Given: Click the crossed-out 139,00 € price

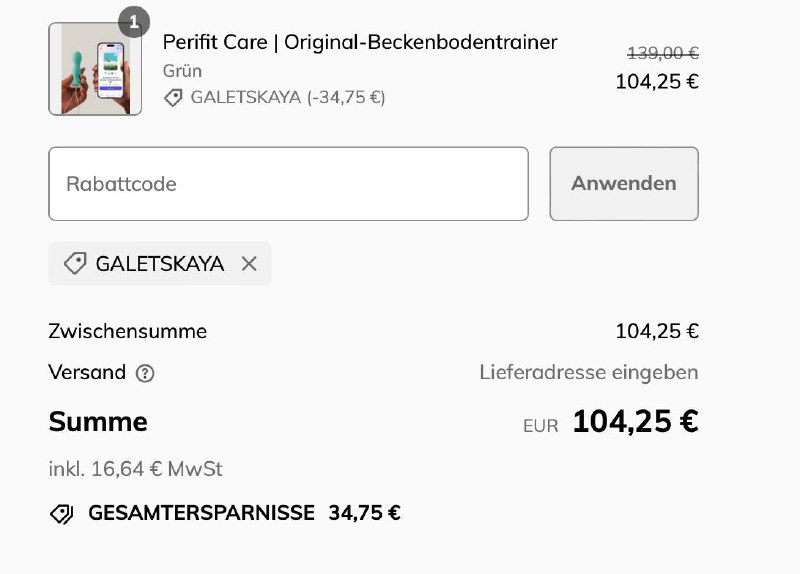Looking at the screenshot, I should click(x=662, y=53).
